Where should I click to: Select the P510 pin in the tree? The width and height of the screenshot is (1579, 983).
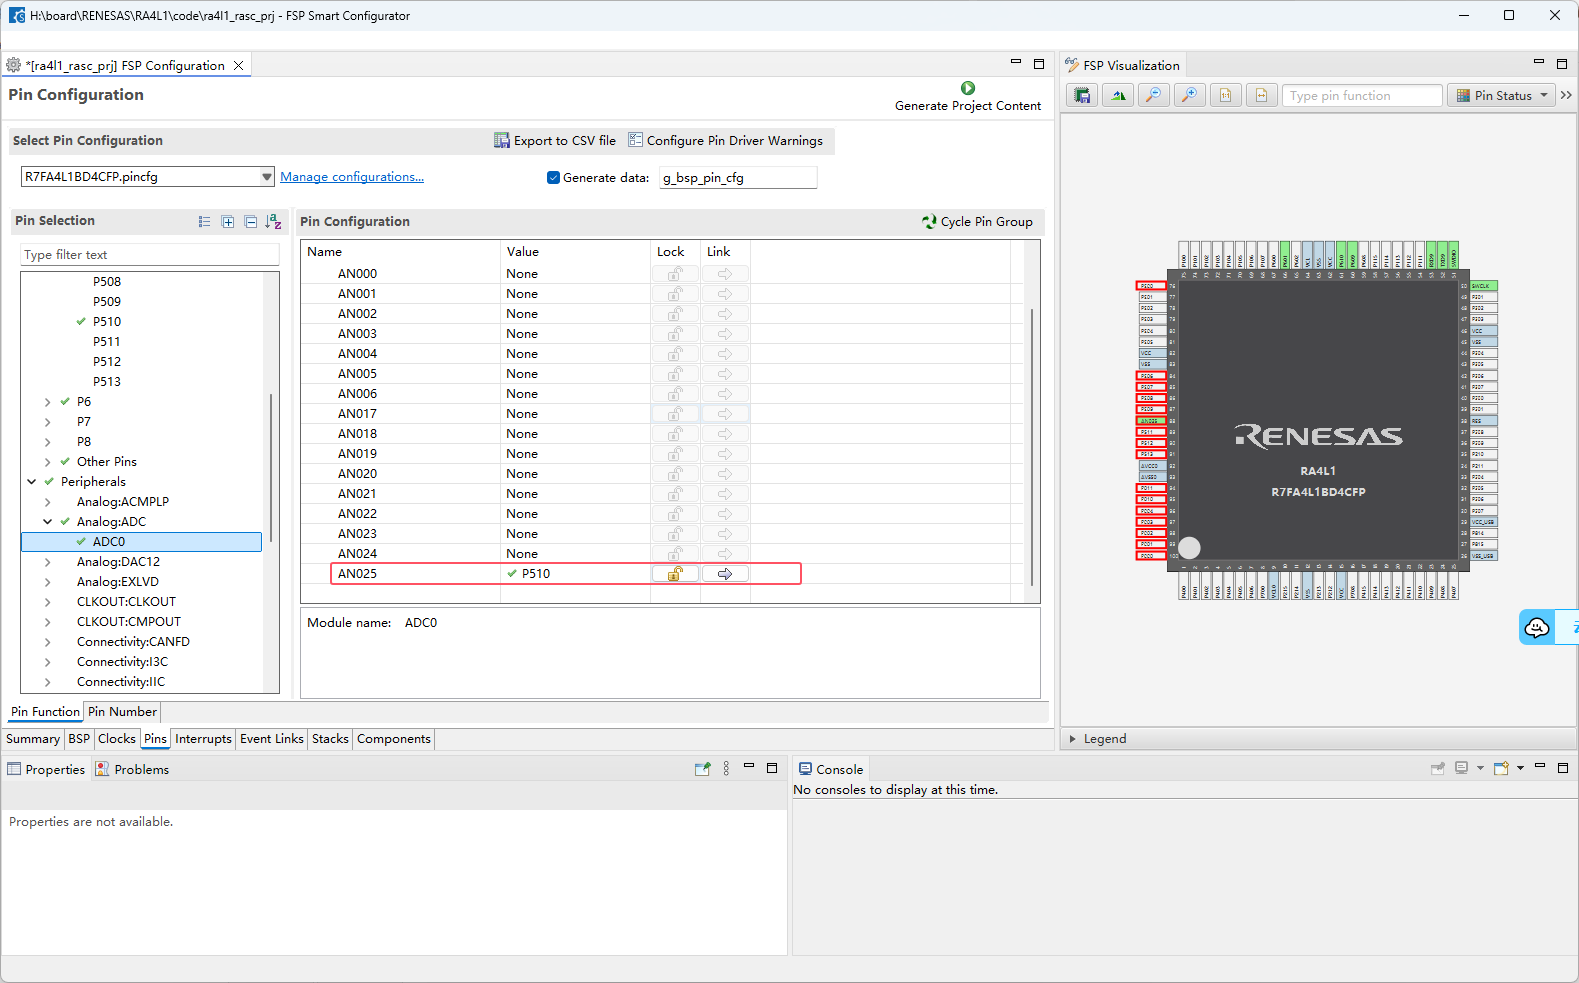click(x=107, y=322)
